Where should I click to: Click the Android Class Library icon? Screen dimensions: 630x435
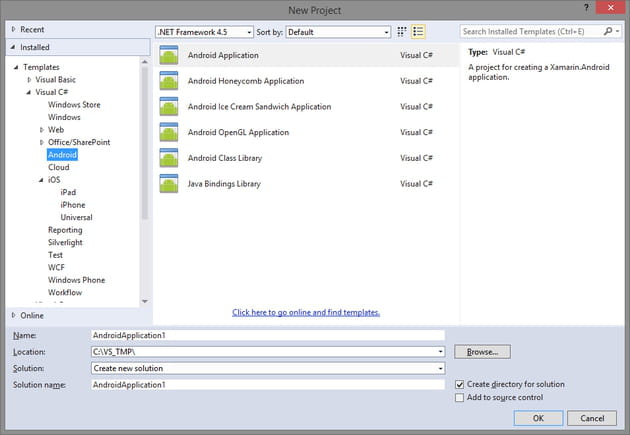point(169,158)
